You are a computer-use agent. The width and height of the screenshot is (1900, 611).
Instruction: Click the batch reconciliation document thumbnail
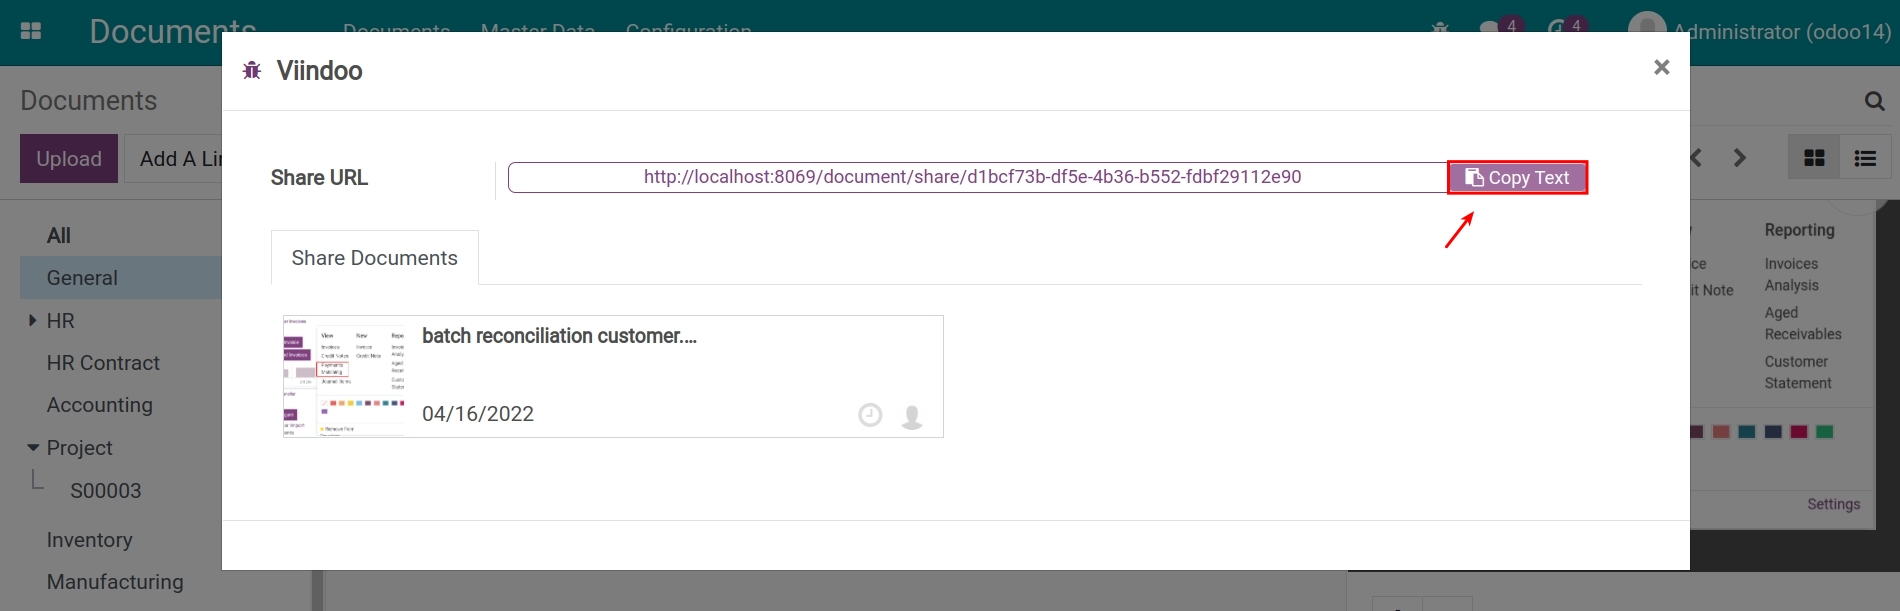345,376
